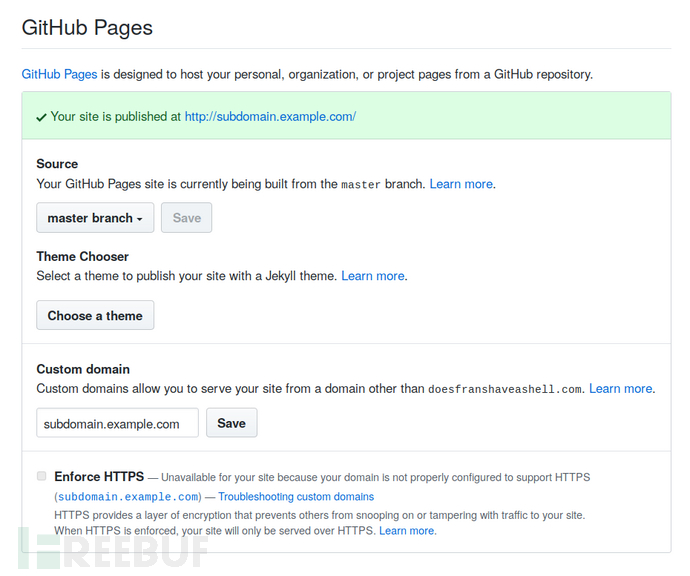Open the published site URL http://subdomain.example.com/

pos(270,117)
